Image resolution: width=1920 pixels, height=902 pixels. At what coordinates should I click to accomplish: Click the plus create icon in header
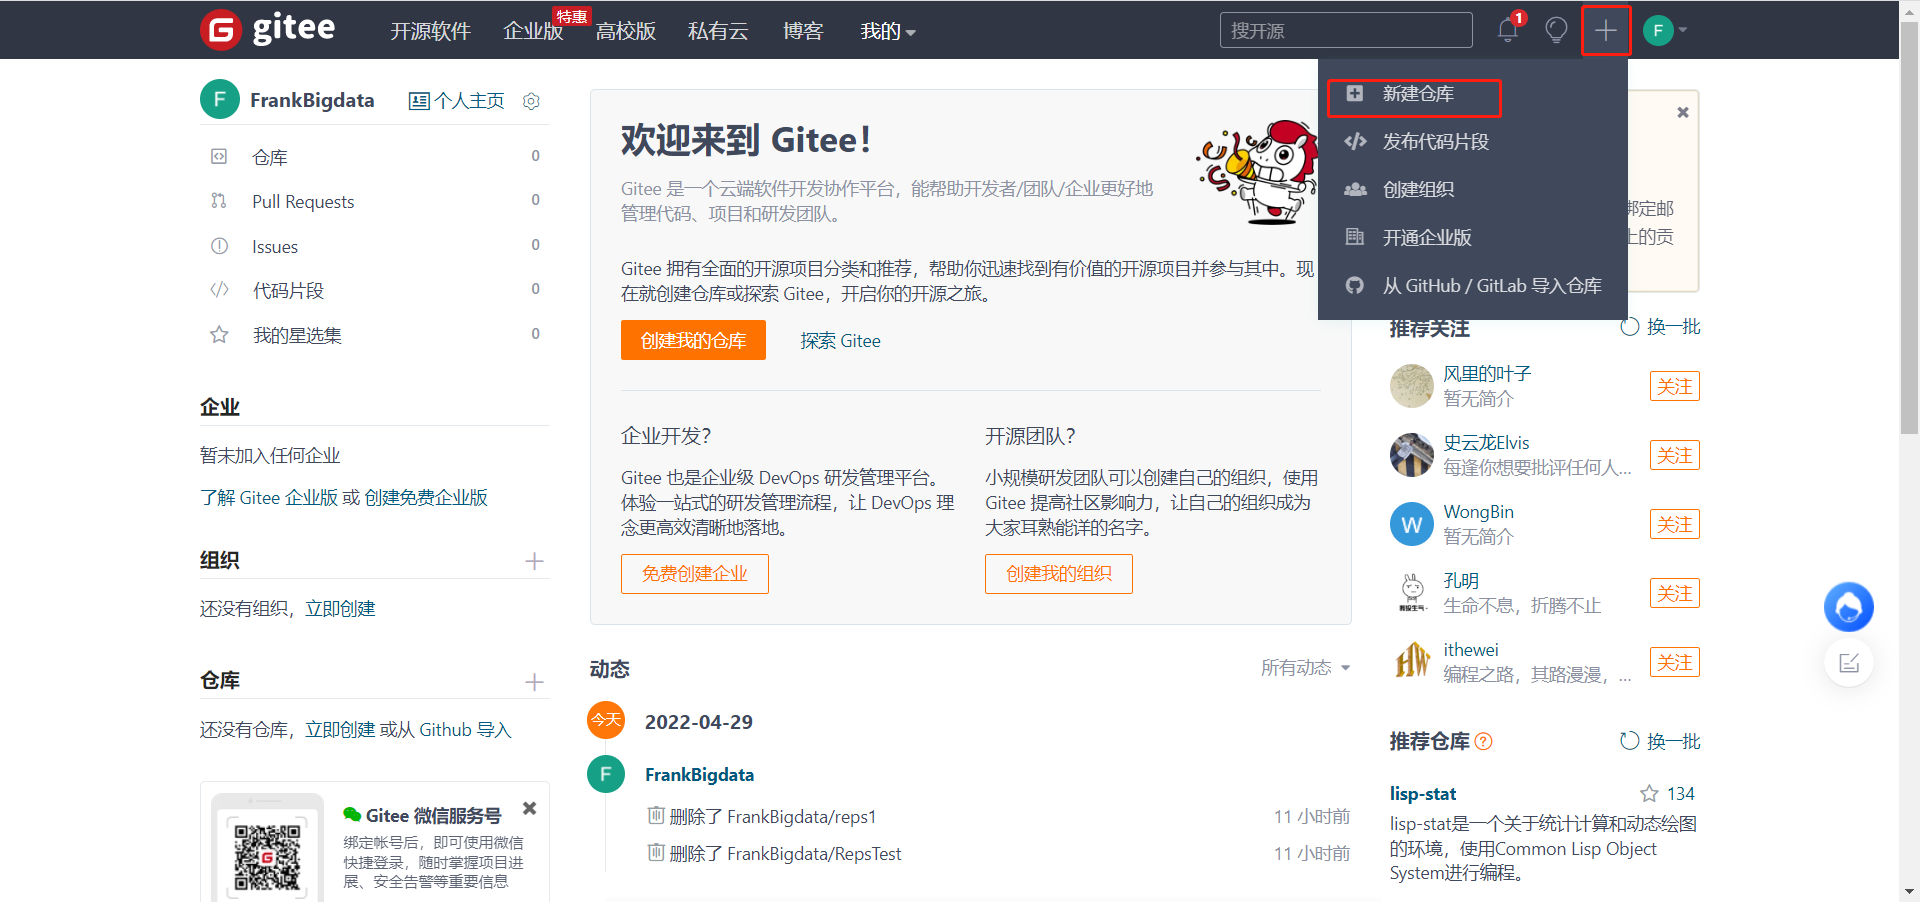[x=1605, y=30]
